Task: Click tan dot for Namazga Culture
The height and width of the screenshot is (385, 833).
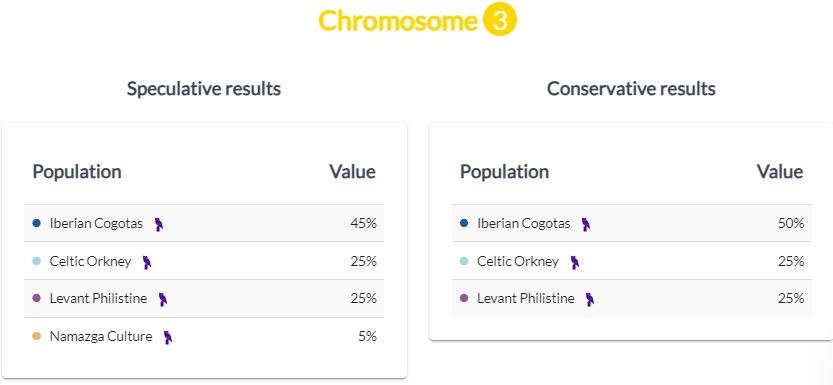Action: 37,336
